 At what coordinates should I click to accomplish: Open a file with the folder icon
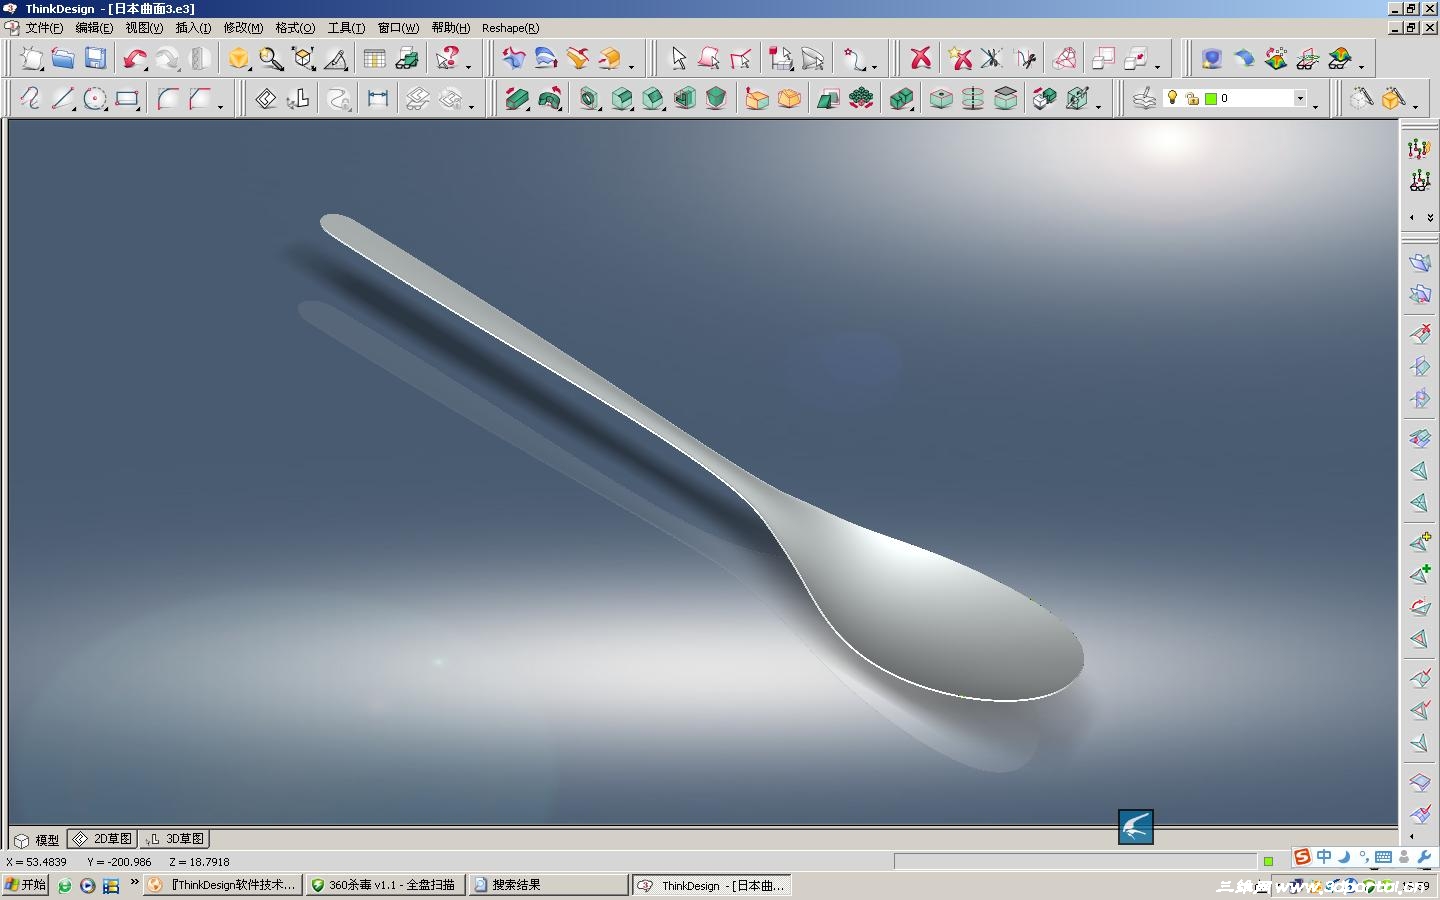(63, 59)
